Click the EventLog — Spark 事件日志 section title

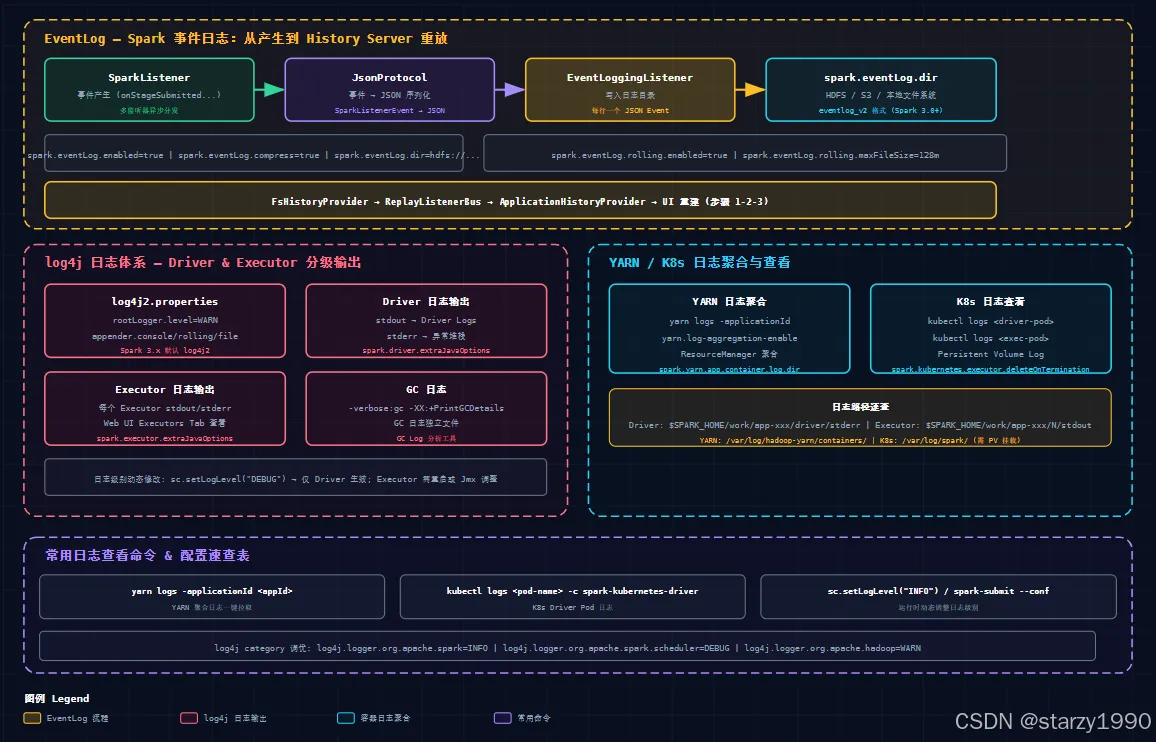point(246,38)
